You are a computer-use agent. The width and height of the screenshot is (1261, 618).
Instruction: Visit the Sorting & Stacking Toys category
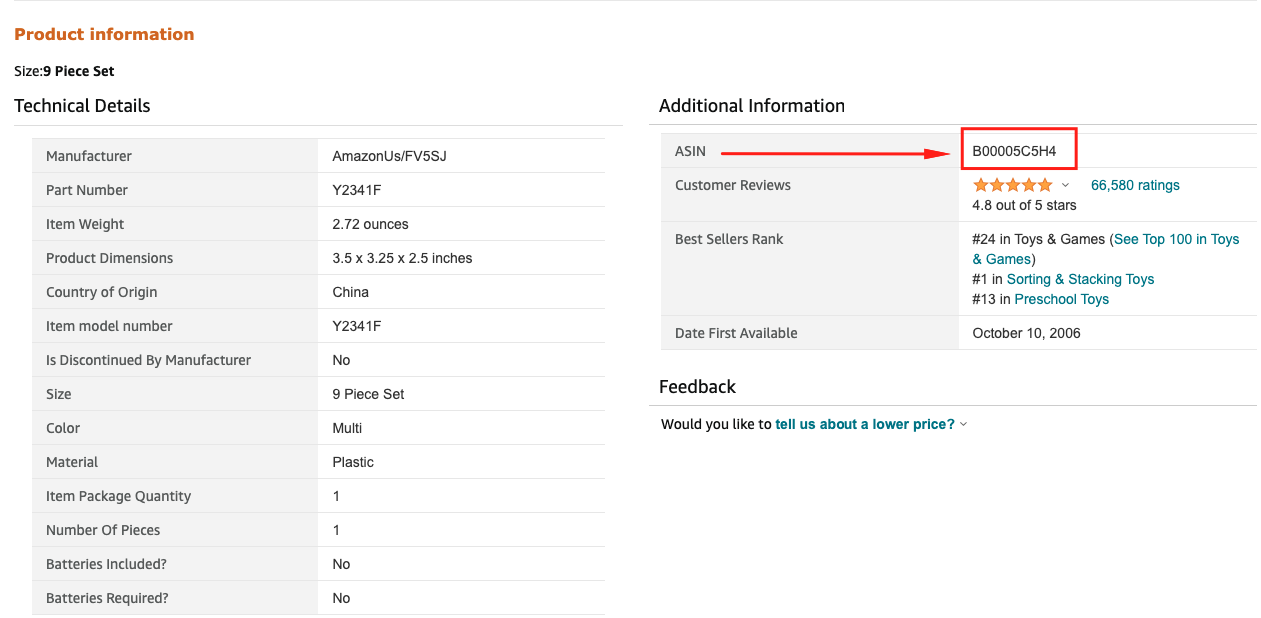click(x=1080, y=279)
